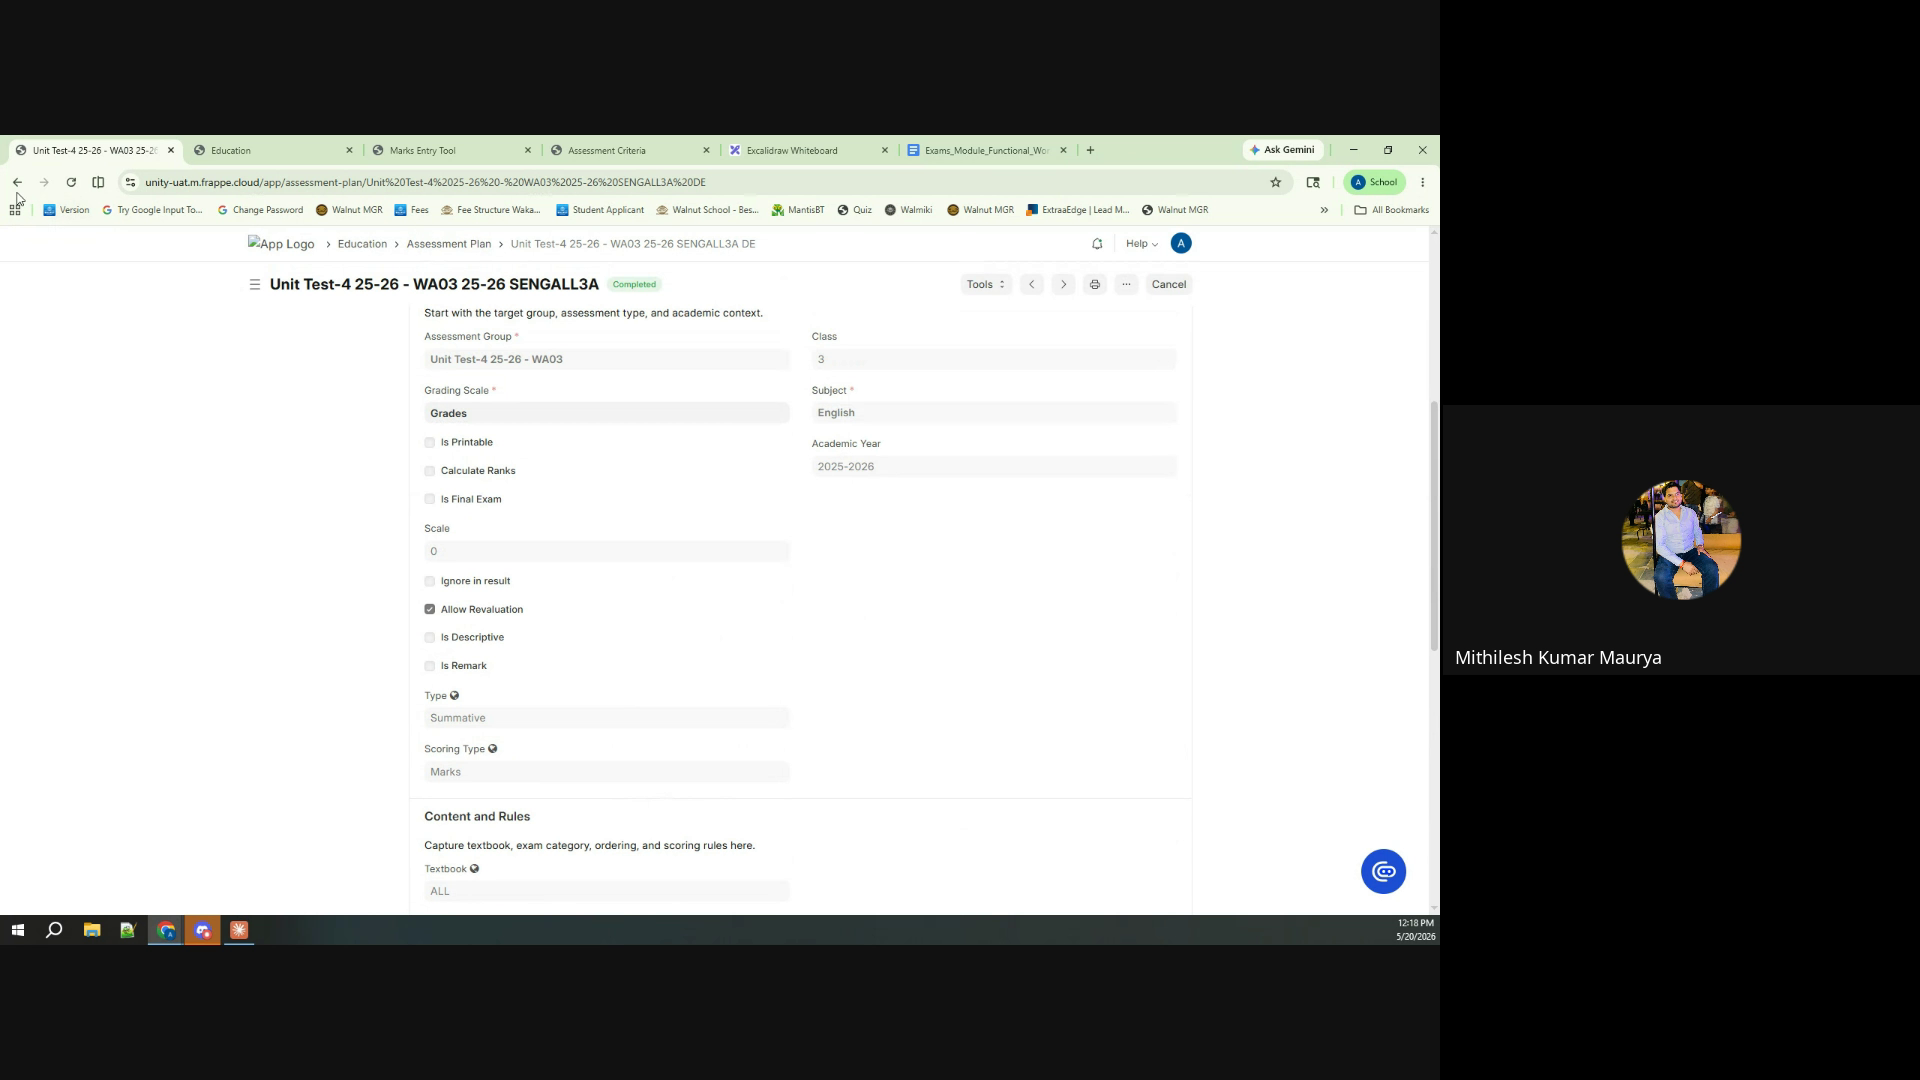The height and width of the screenshot is (1080, 1920).
Task: Click the Assessment Group field
Action: (x=607, y=359)
